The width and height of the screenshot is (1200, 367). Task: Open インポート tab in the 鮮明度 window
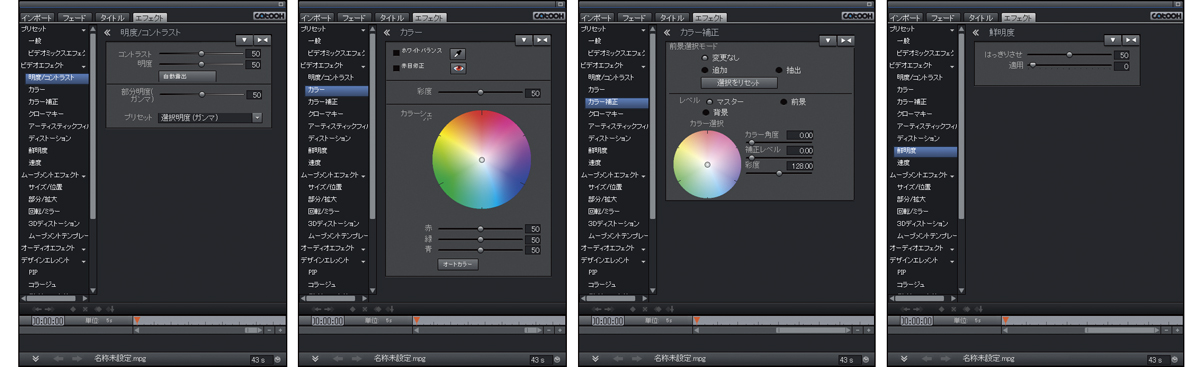pyautogui.click(x=906, y=18)
